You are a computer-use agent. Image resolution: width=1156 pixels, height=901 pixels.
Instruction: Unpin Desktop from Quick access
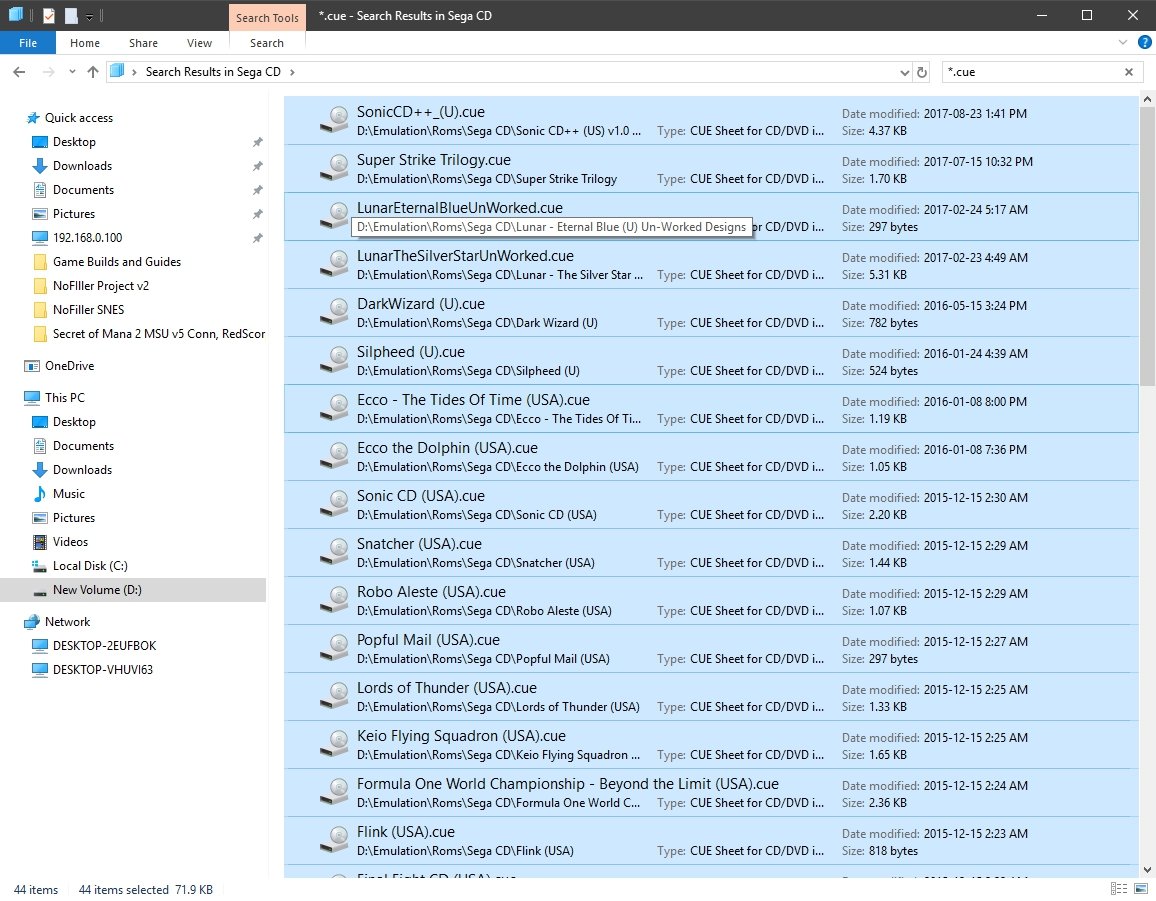coord(257,142)
